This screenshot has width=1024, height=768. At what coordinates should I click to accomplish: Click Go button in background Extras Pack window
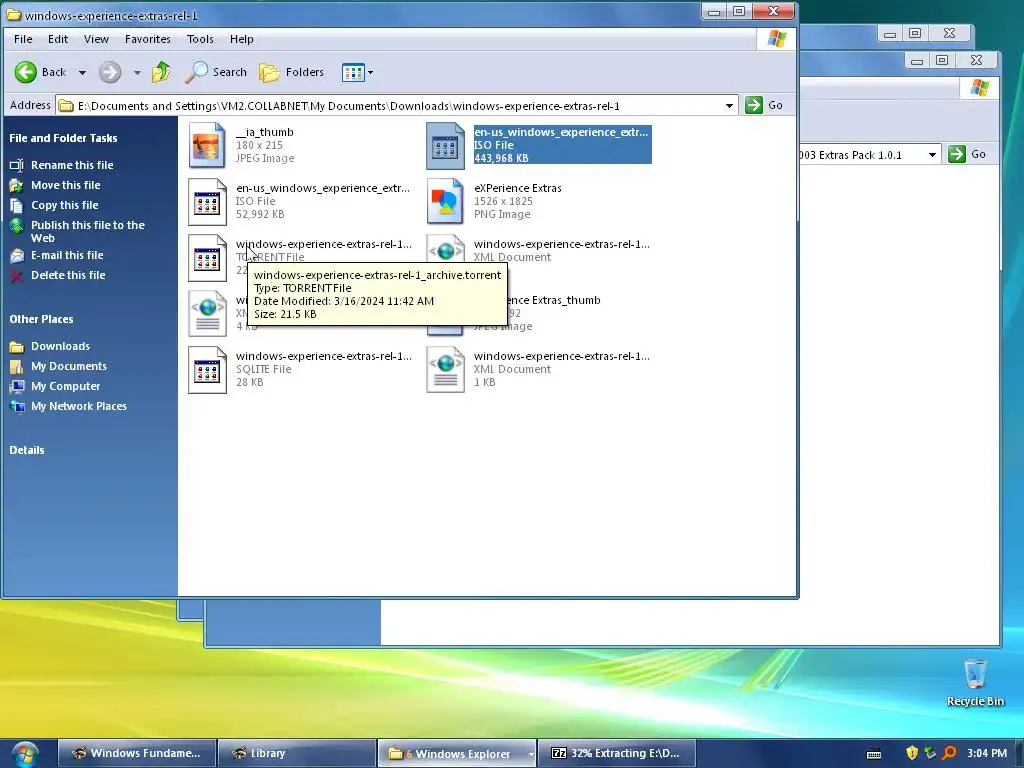pos(967,154)
